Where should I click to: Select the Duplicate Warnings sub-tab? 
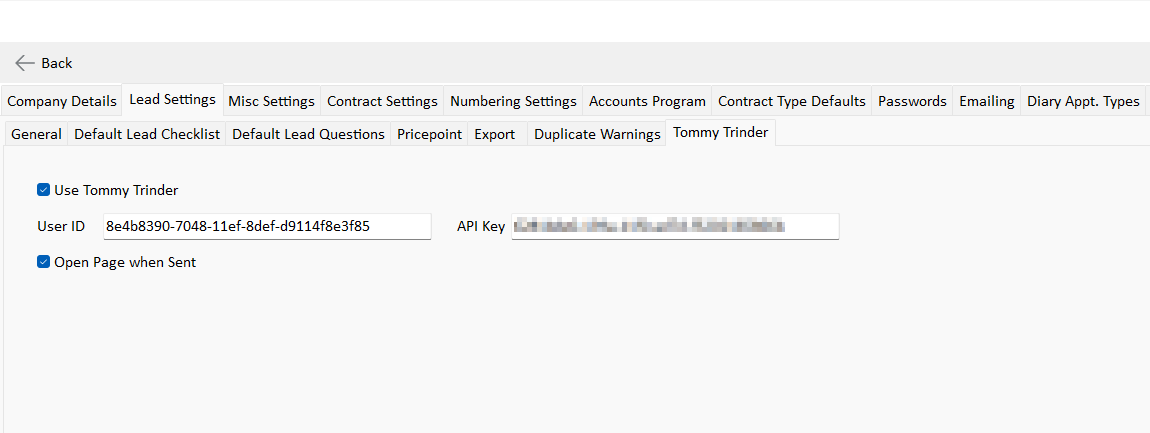tap(597, 134)
